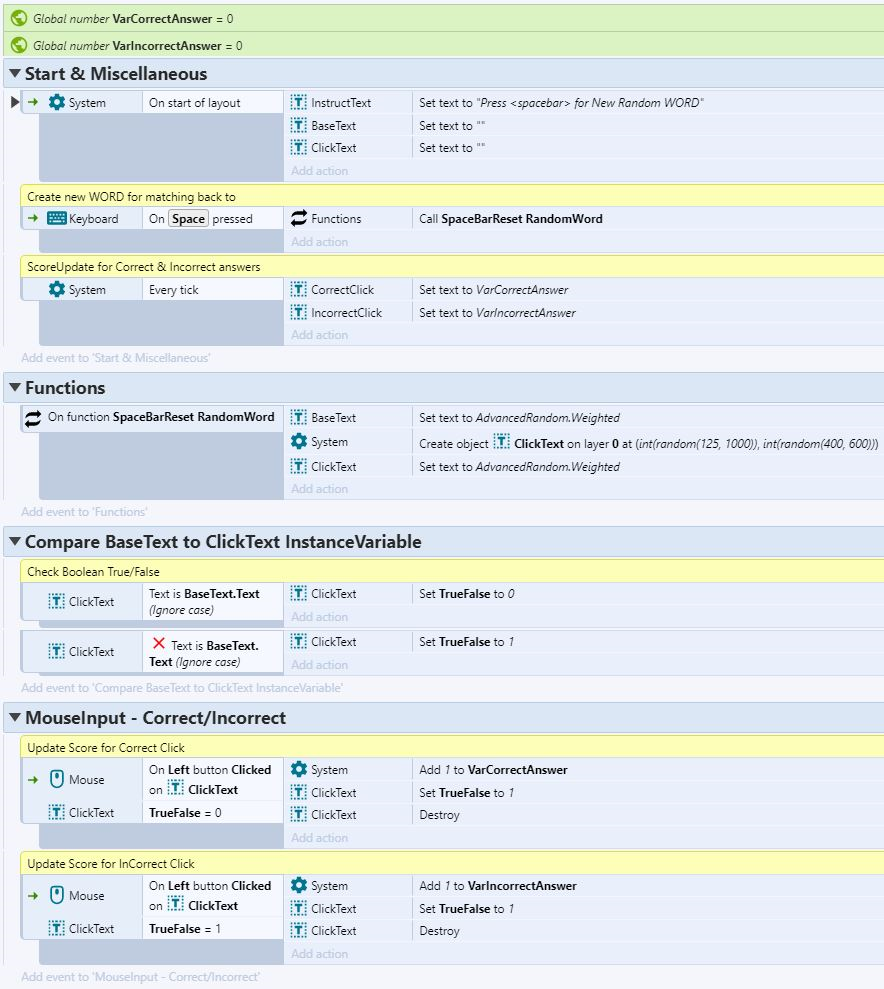Collapse the 'Start & Miscellaneous' group
Viewport: 884px width, 989px height.
(15, 73)
